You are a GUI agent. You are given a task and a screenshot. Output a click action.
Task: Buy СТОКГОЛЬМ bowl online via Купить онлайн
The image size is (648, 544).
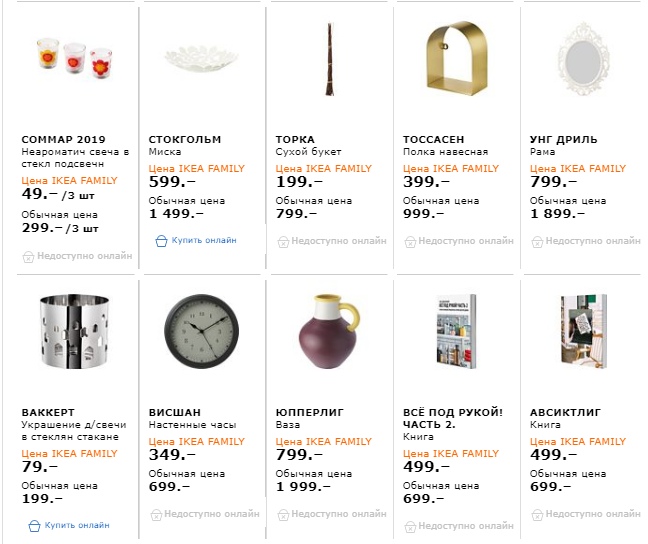click(x=204, y=240)
